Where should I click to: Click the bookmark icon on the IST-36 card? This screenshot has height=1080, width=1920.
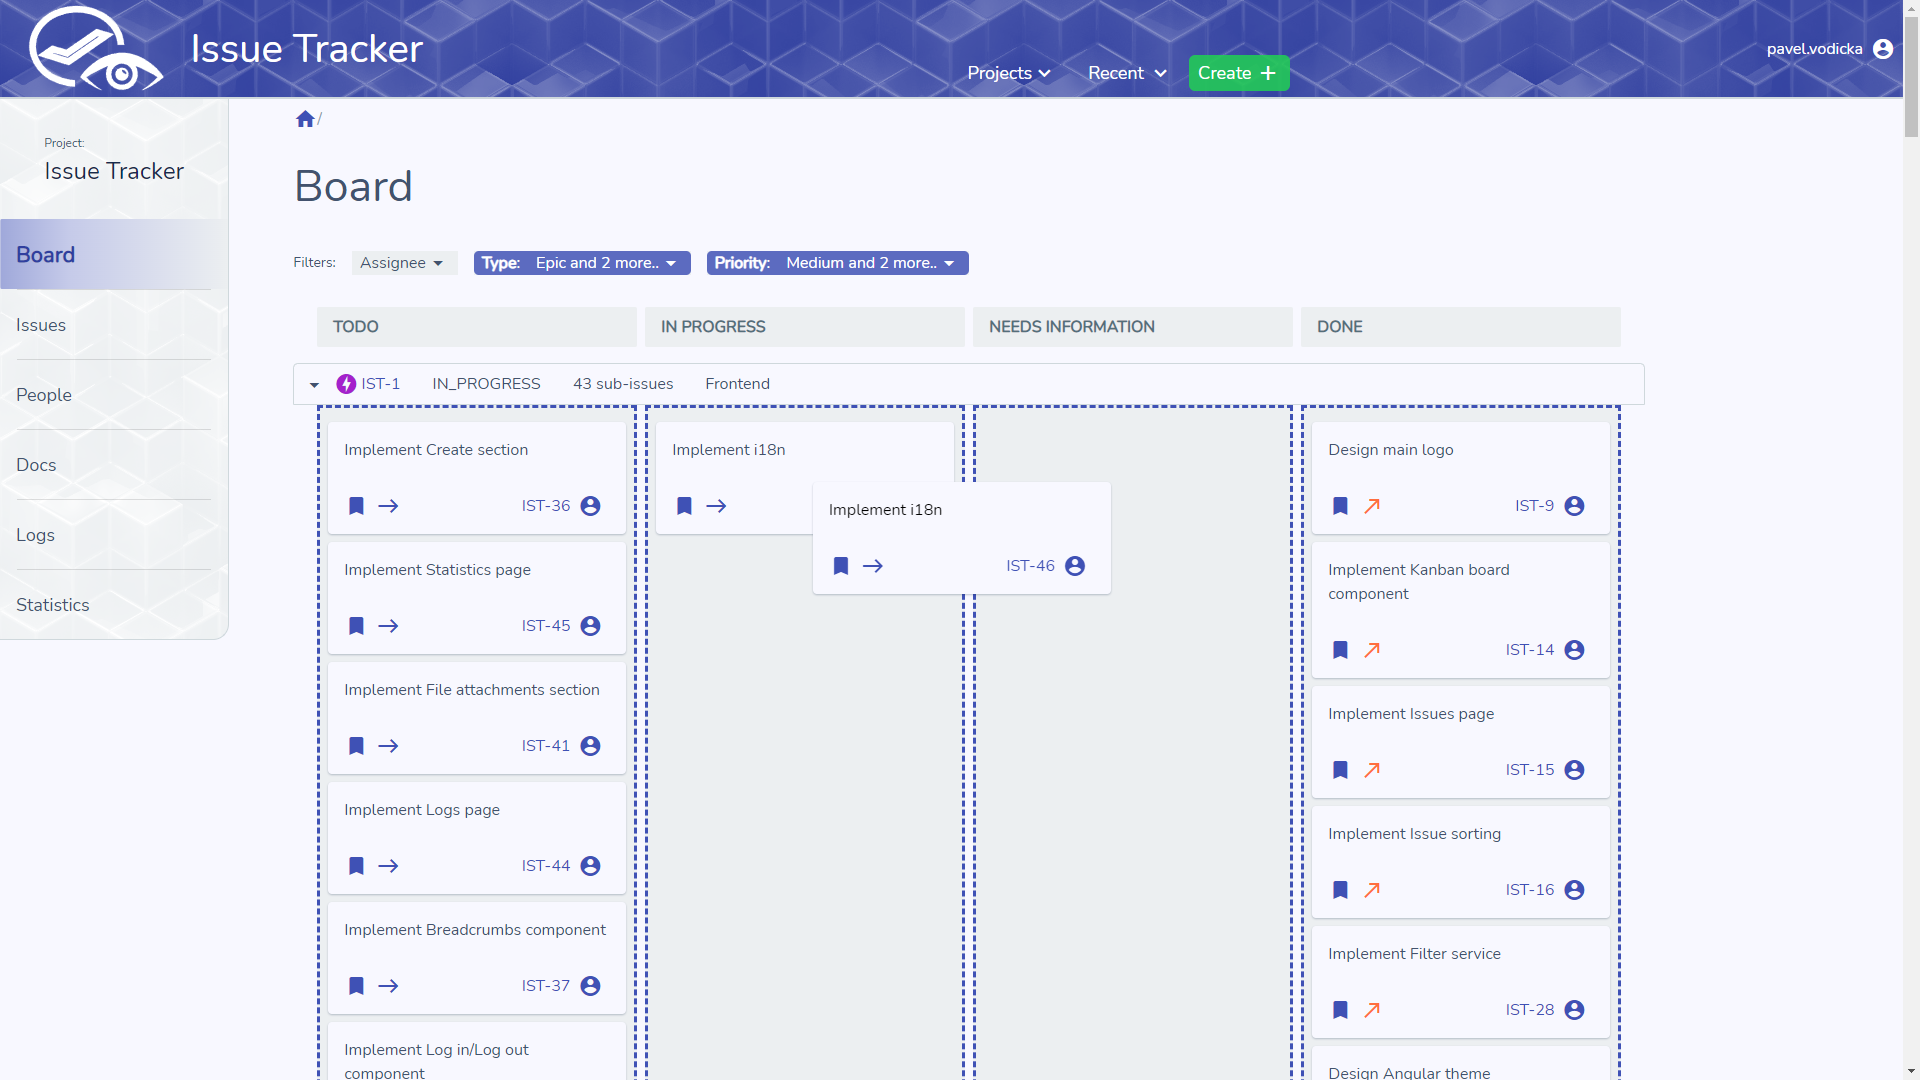click(356, 506)
